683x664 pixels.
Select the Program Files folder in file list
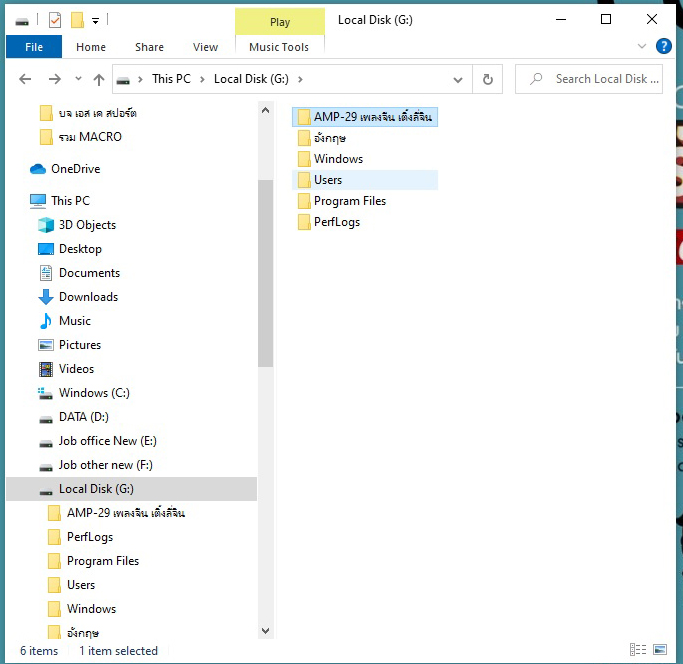tap(349, 201)
